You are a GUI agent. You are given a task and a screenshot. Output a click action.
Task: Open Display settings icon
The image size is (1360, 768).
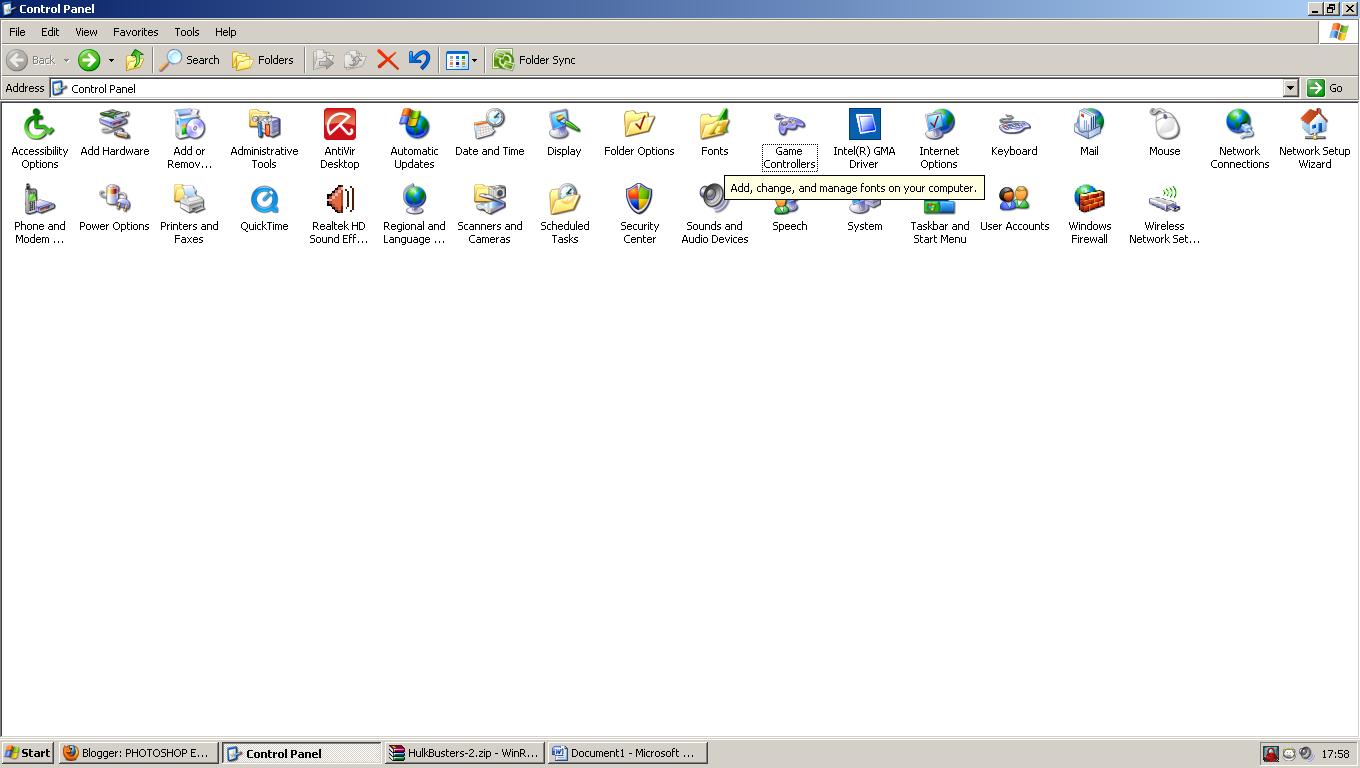click(x=564, y=125)
